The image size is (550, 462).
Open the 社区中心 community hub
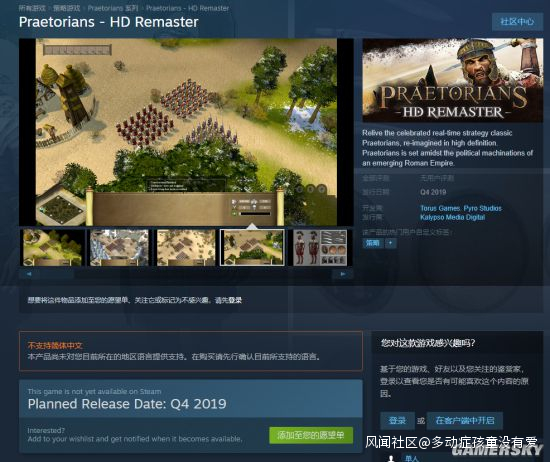click(x=517, y=22)
